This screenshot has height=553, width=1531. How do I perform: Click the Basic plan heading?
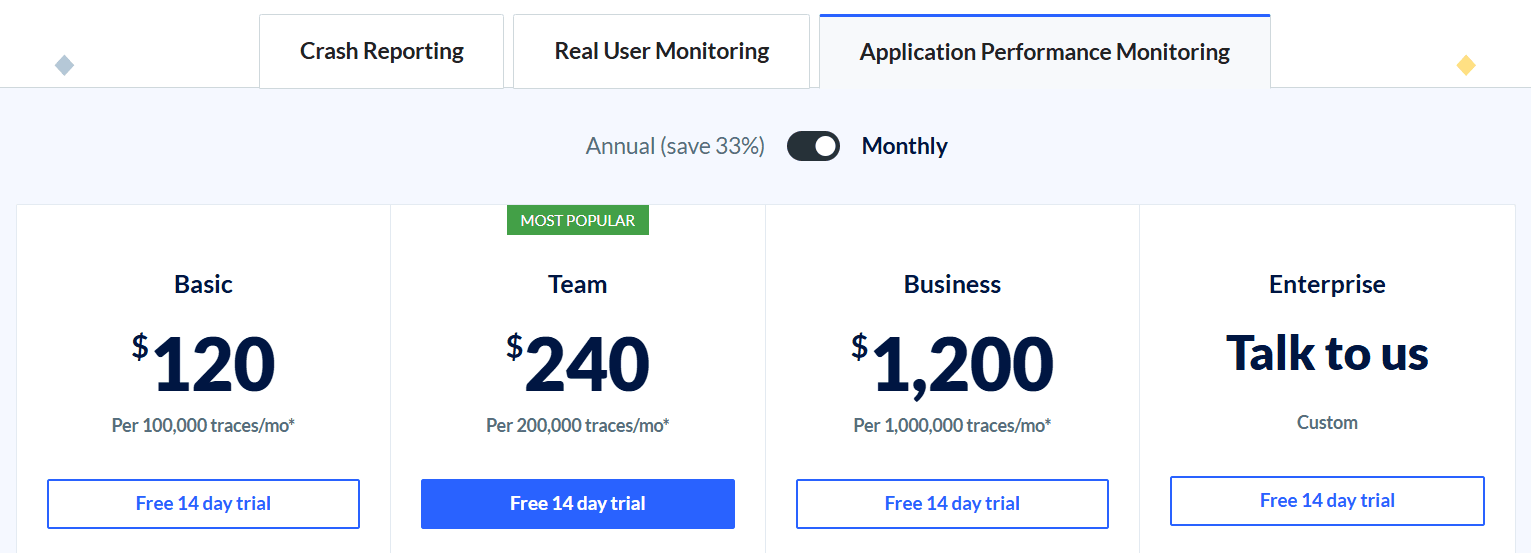pyautogui.click(x=203, y=284)
